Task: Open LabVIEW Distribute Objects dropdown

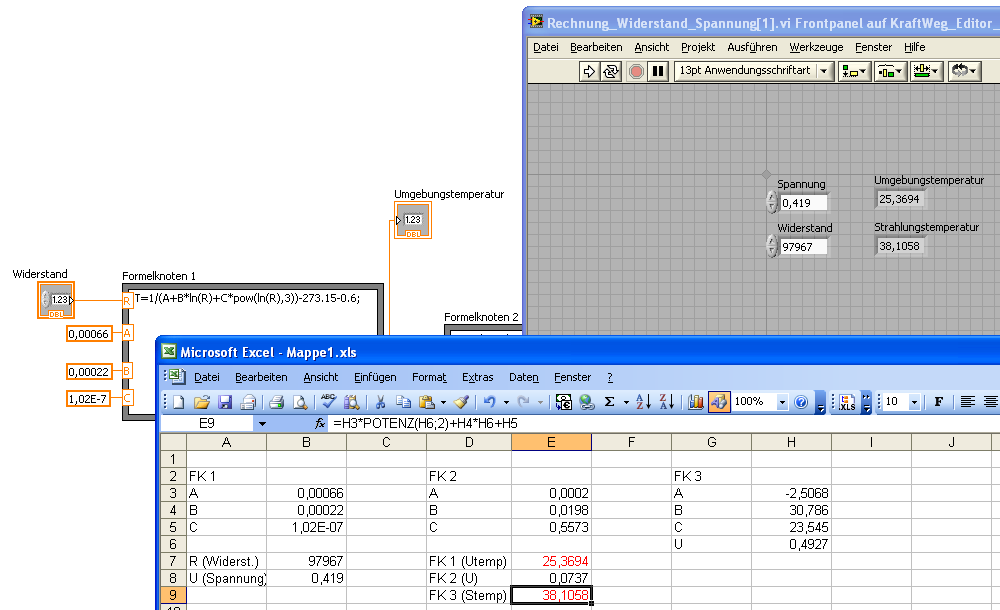Action: (890, 71)
